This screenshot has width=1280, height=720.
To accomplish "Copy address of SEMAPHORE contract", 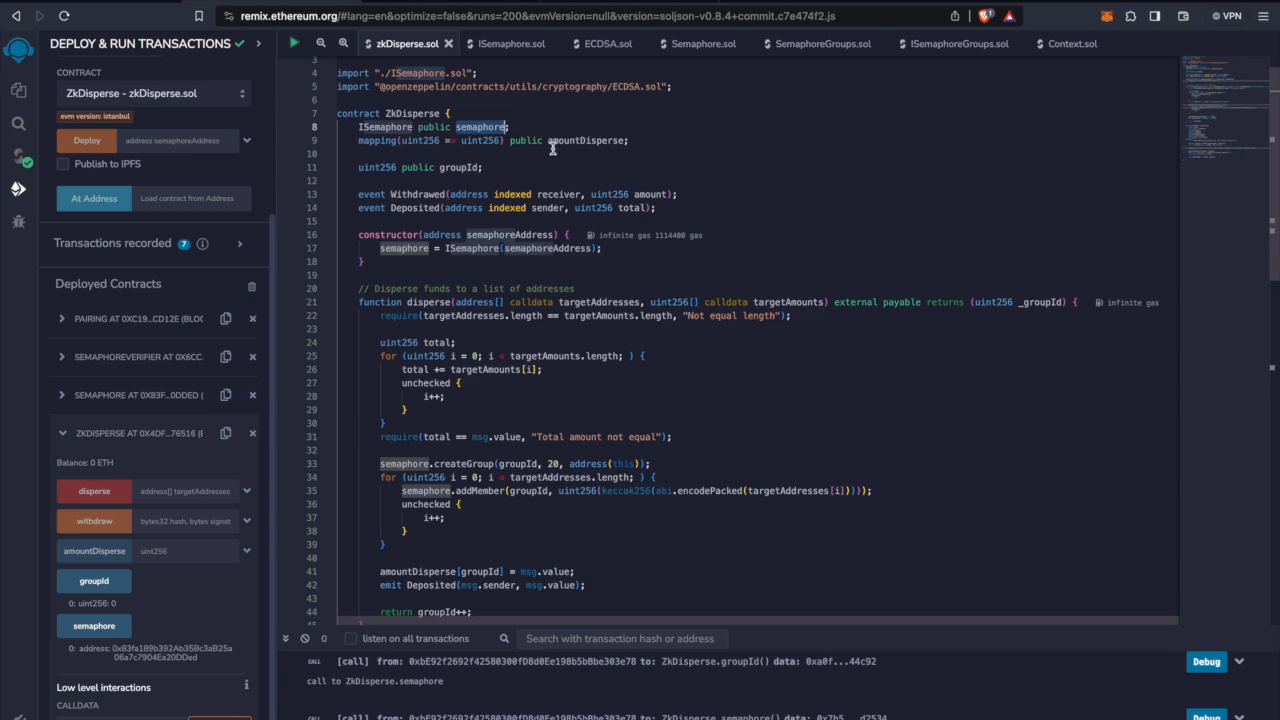I will point(226,395).
